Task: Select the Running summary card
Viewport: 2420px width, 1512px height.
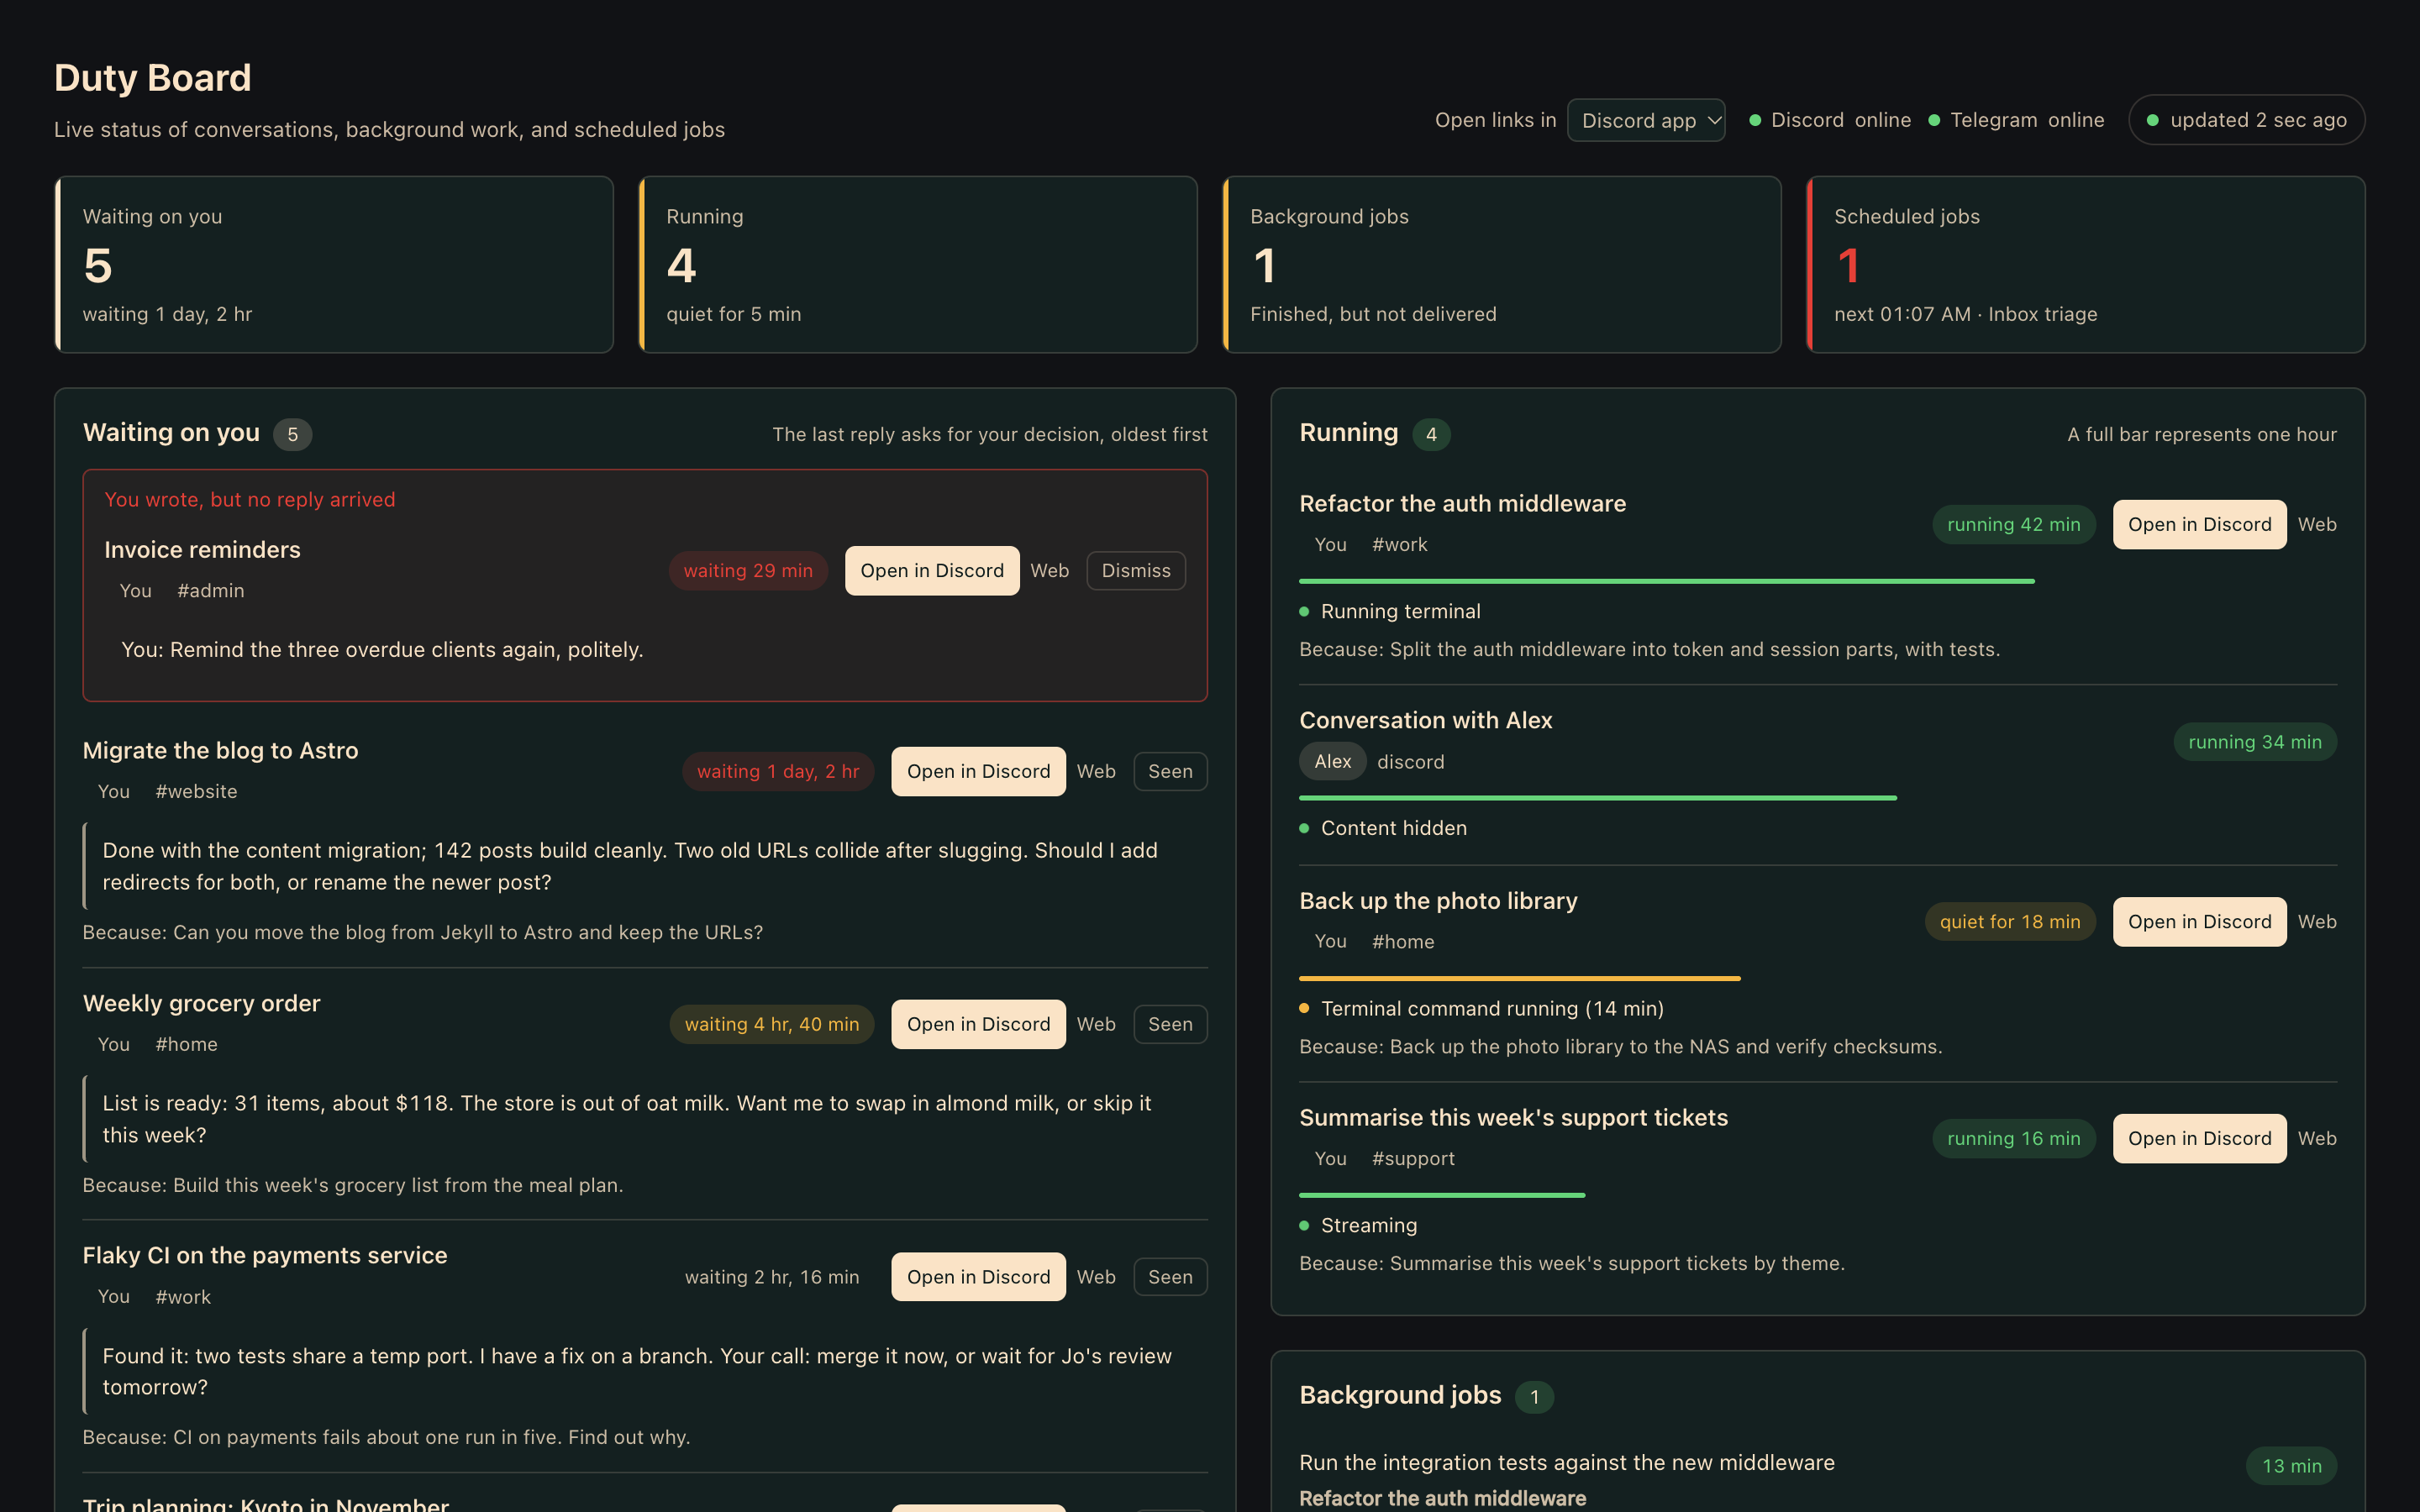Action: 918,265
